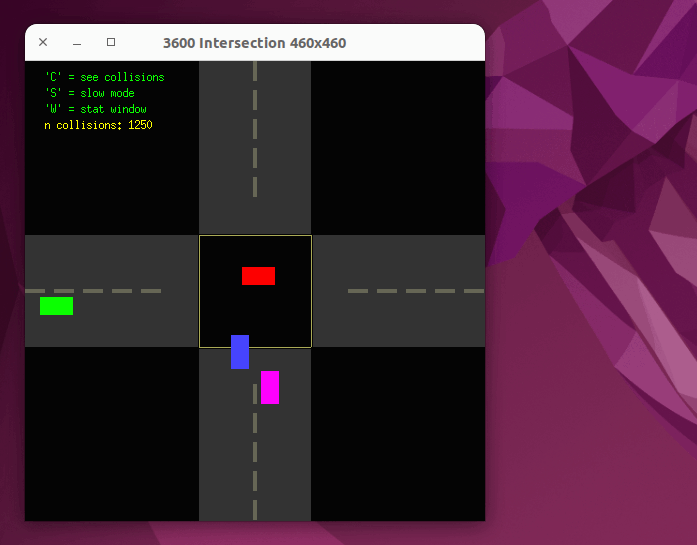Click the "'C' = see collisions" text

[105, 77]
